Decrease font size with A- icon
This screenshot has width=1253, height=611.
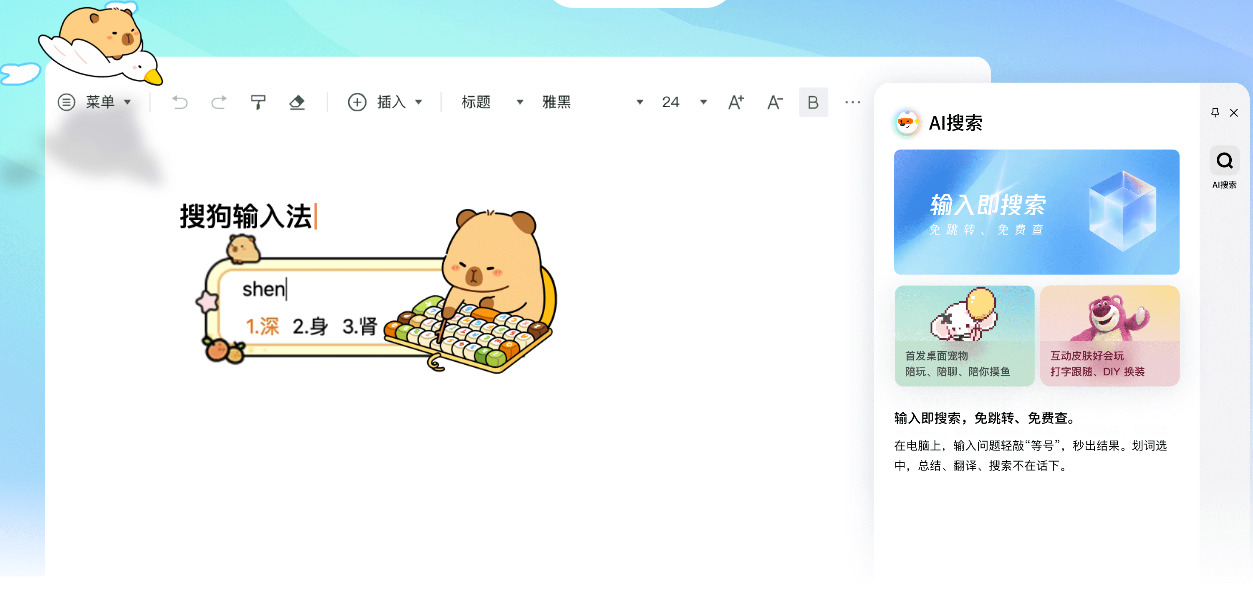[x=775, y=102]
